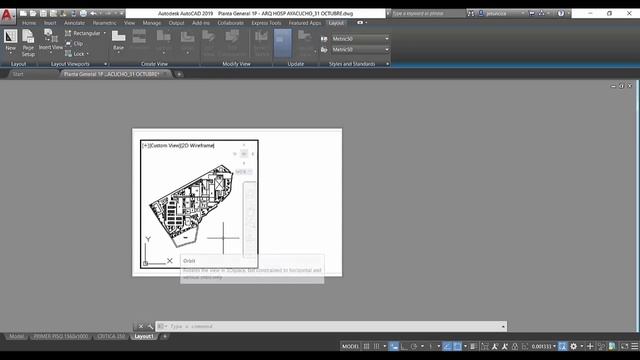Viewport: 640px width, 360px height.
Task: Expand the Rectangular viewport dropdown
Action: click(104, 33)
